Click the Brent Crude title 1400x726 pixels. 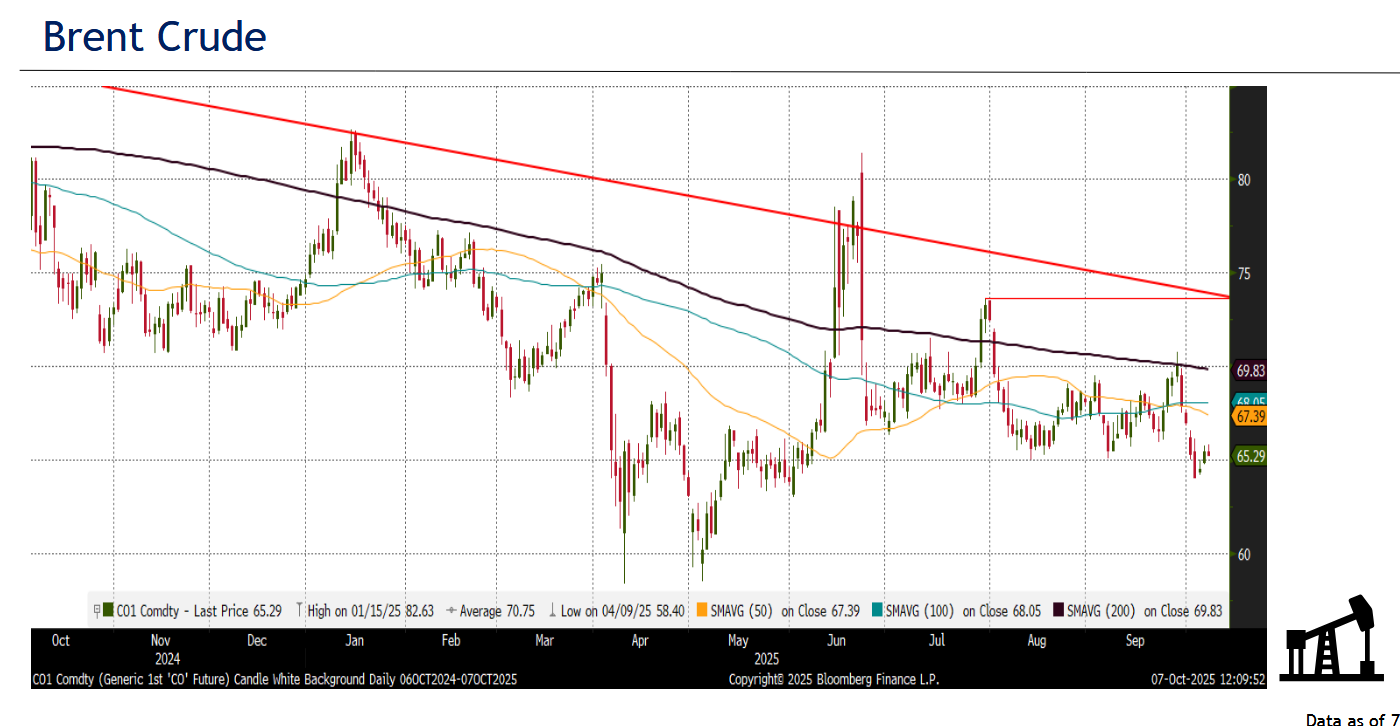click(155, 38)
